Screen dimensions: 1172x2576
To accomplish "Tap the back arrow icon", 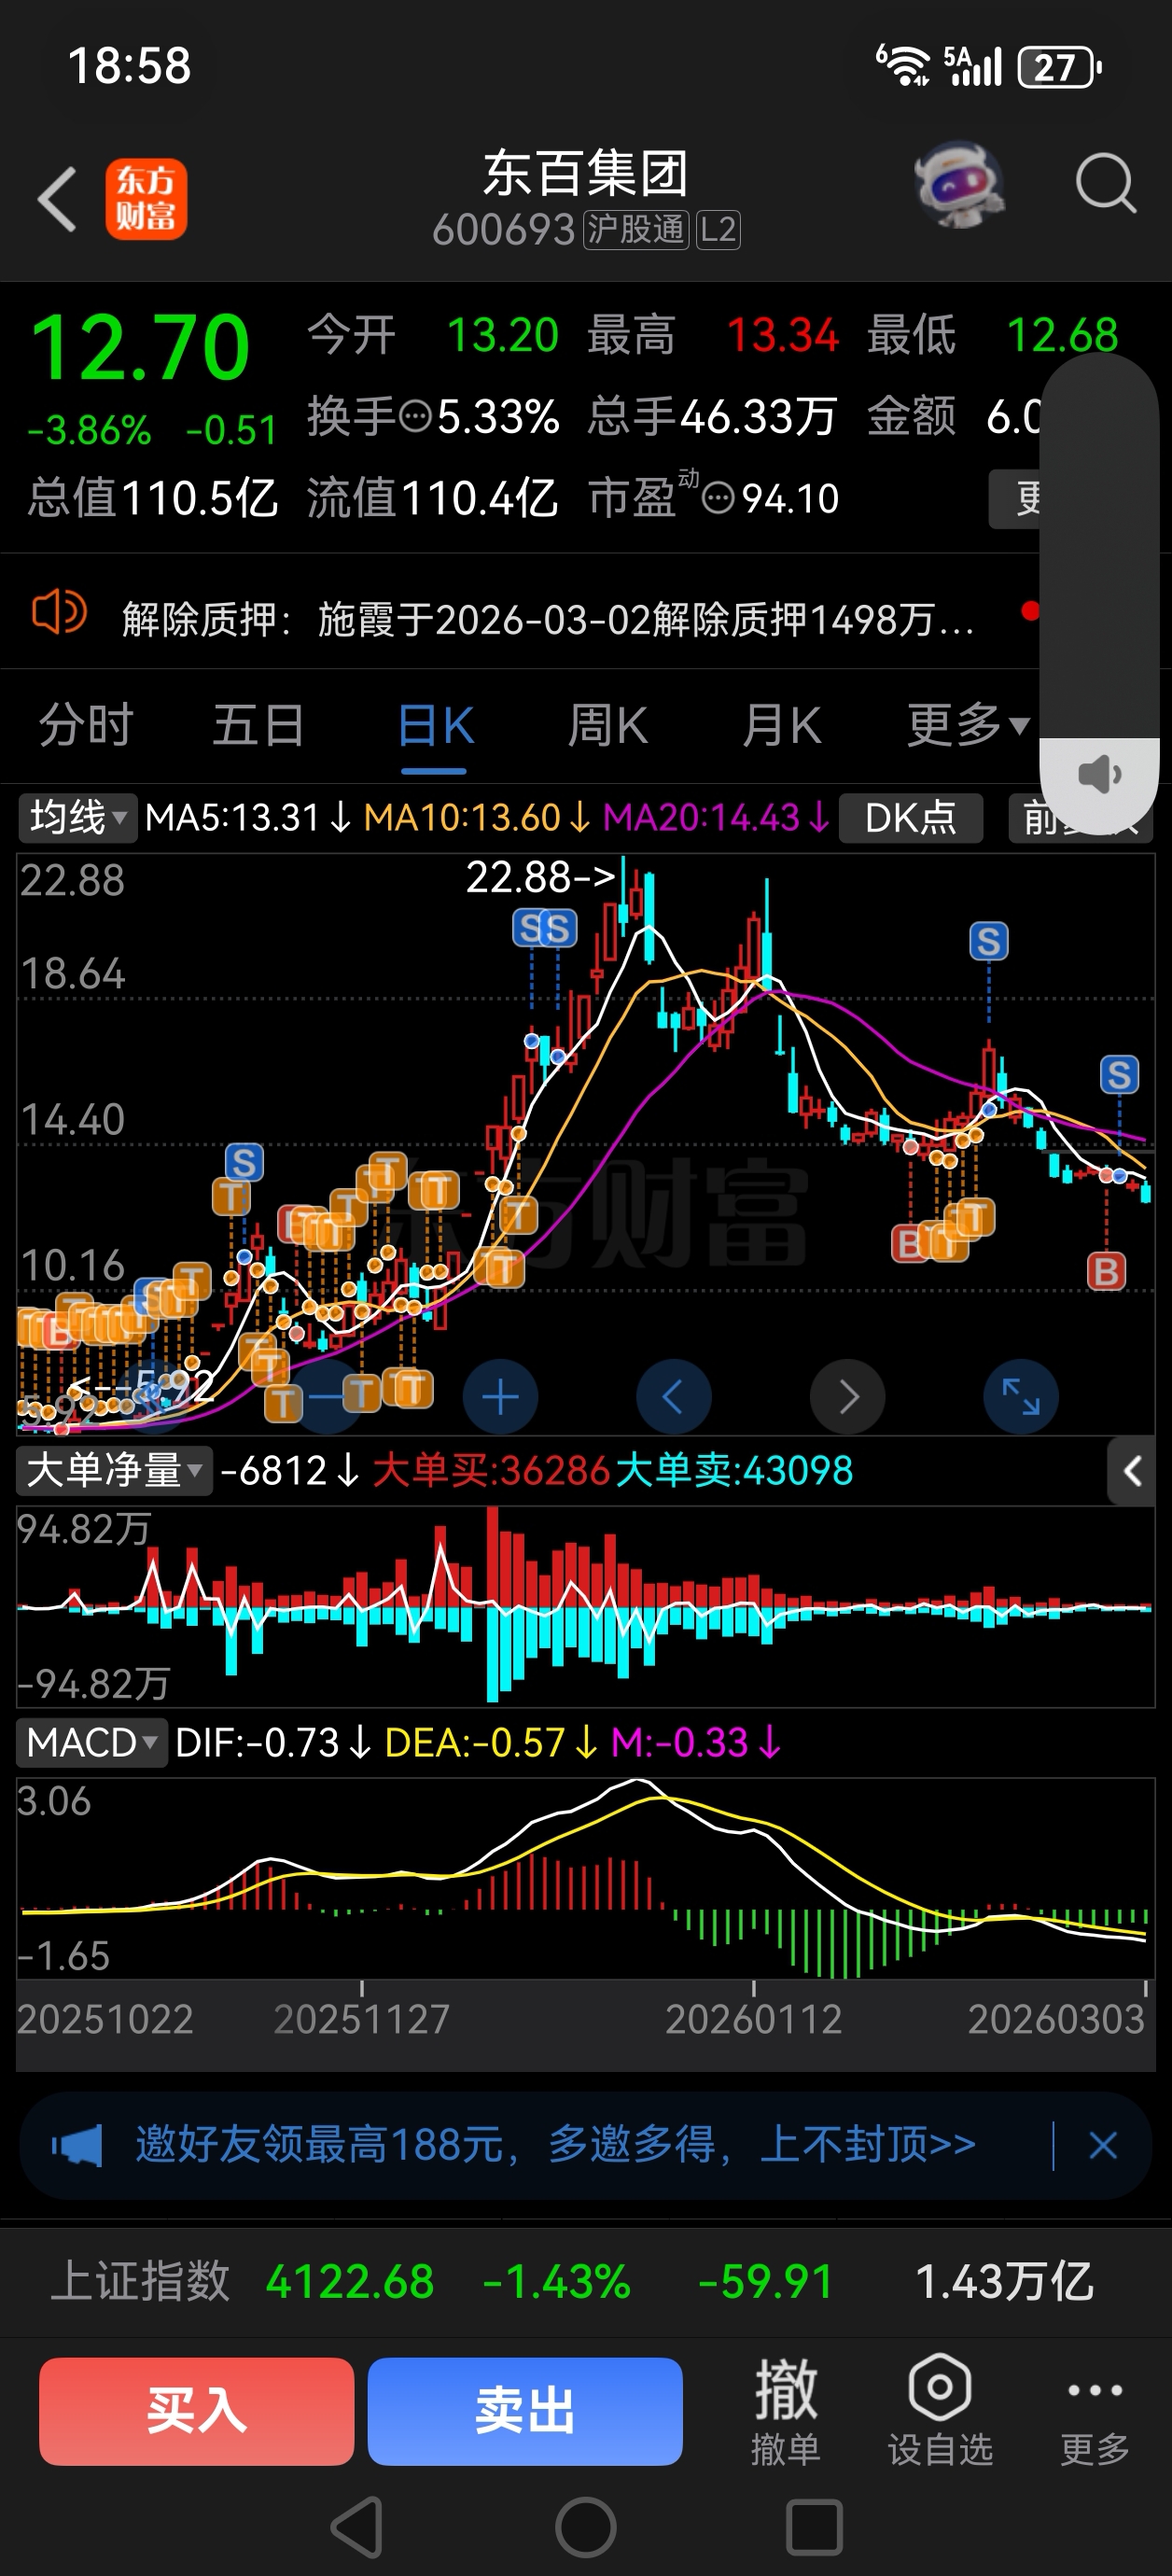I will pos(57,199).
